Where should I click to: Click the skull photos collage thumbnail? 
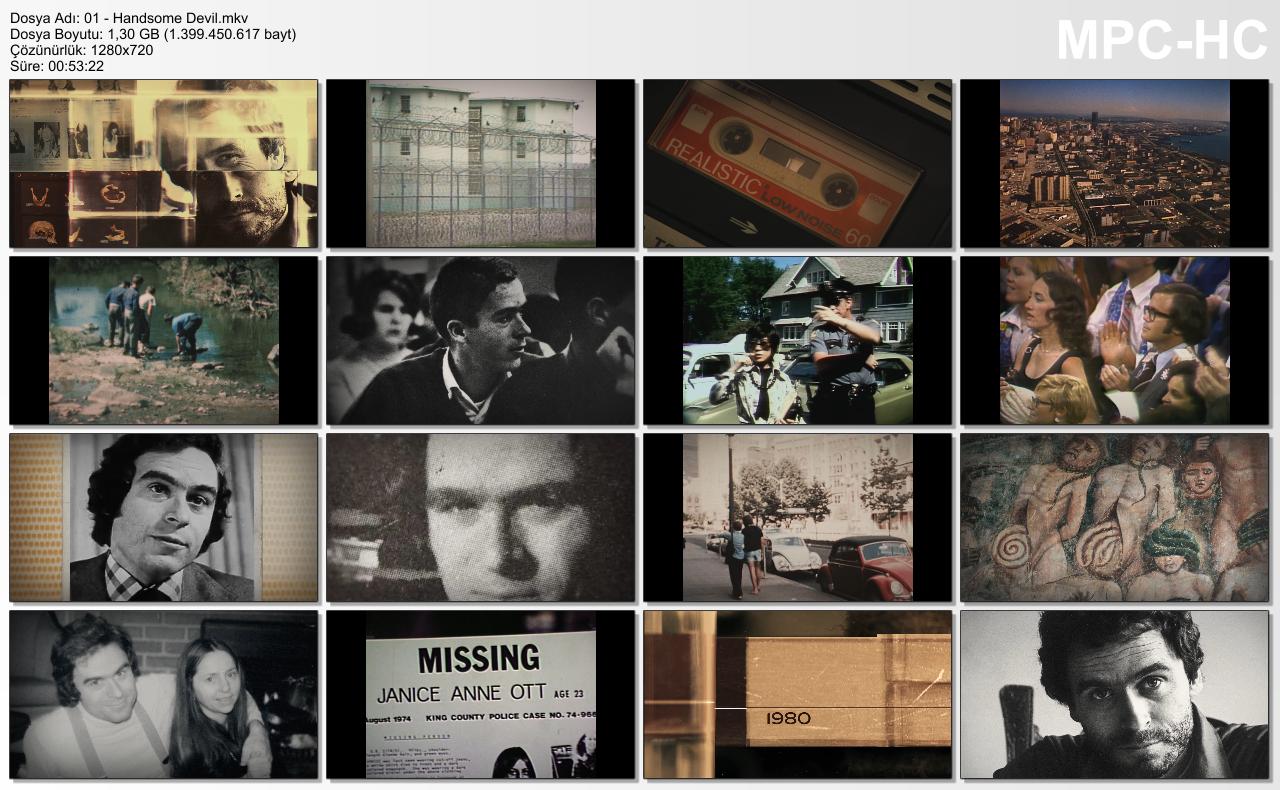coord(163,164)
